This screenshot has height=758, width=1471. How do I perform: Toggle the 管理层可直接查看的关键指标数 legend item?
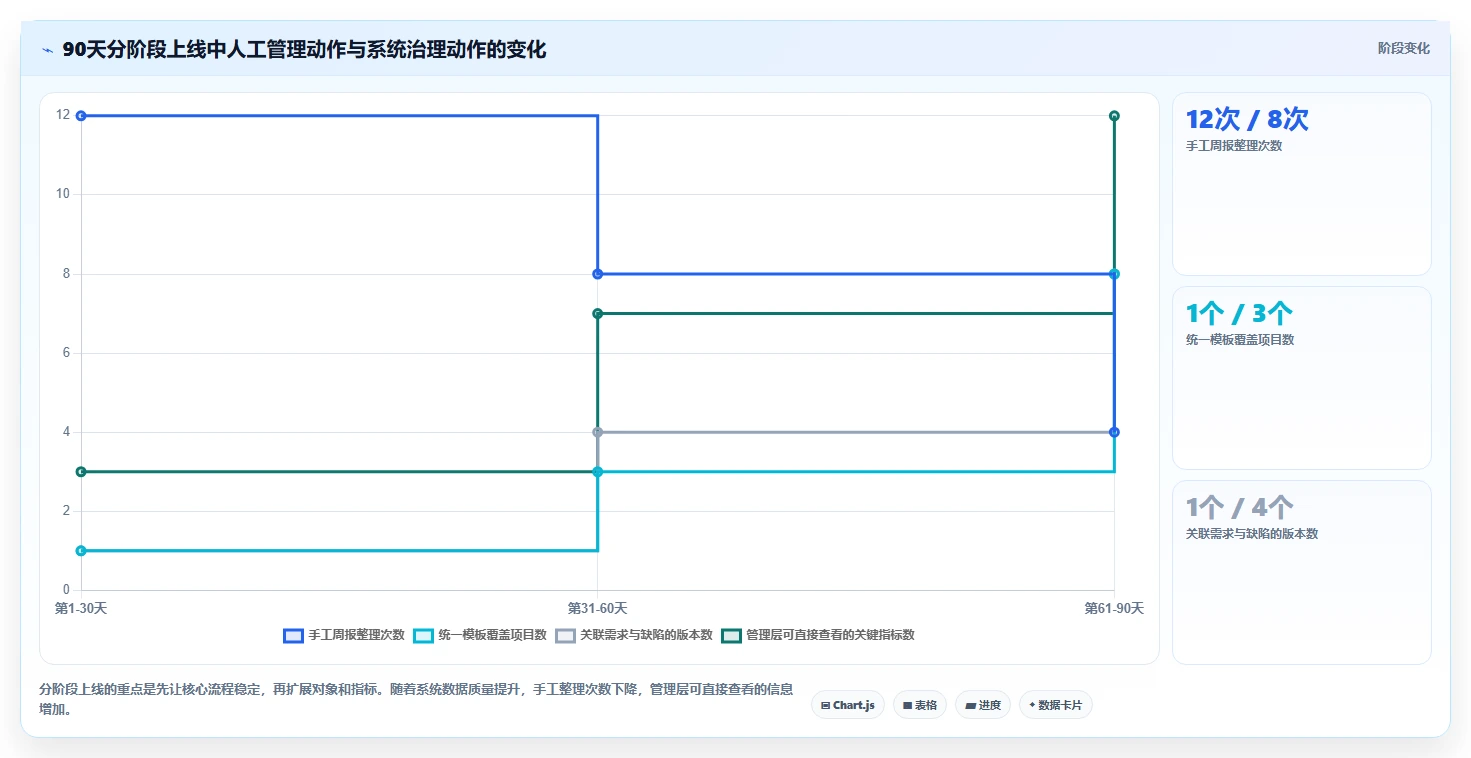818,635
